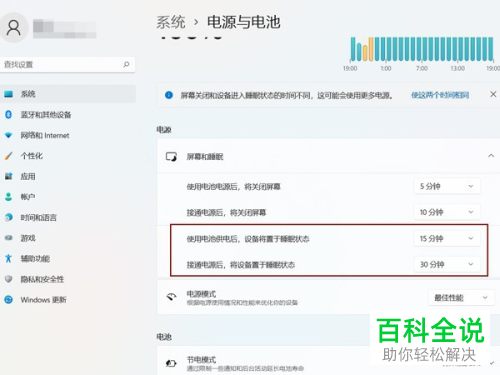Open plugged-in screen-off dropdown showing 10 分钟
Image resolution: width=500 pixels, height=375 pixels.
(447, 212)
